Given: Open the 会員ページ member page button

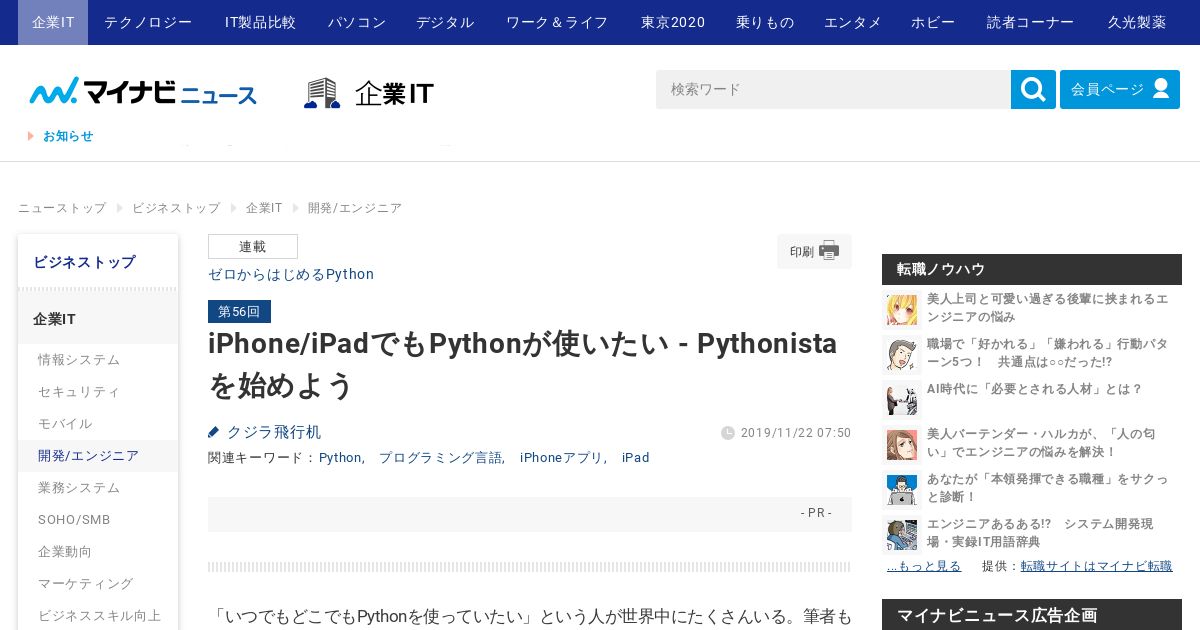Looking at the screenshot, I should [1120, 89].
